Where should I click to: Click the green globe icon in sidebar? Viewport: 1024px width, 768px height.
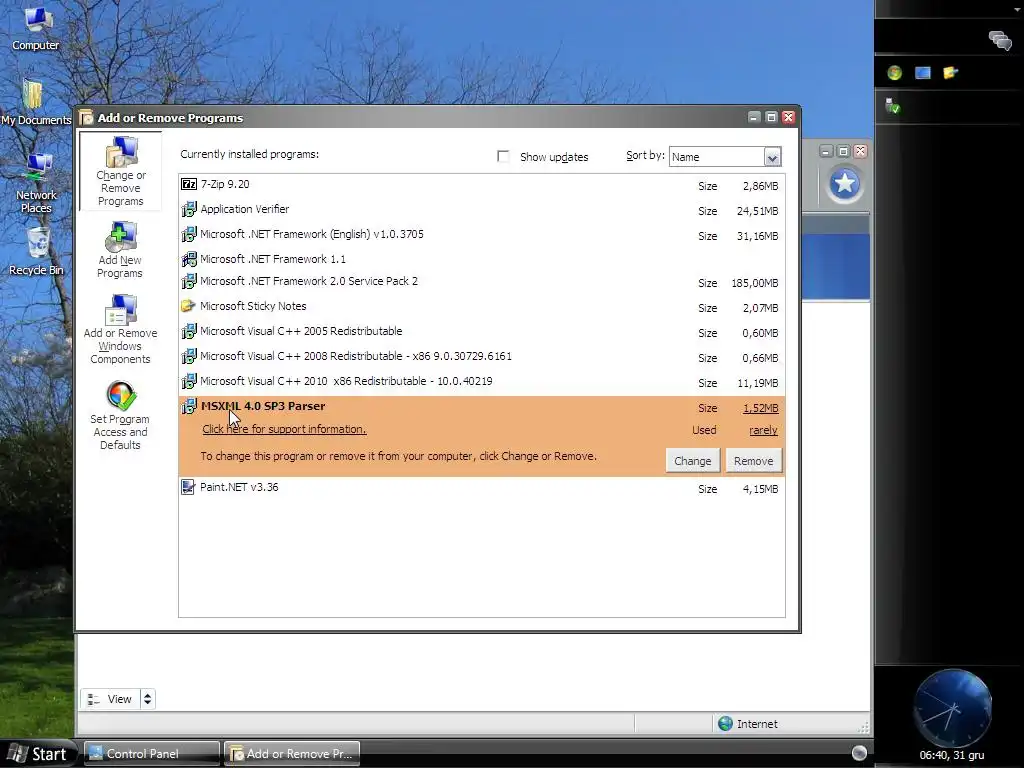pyautogui.click(x=895, y=72)
